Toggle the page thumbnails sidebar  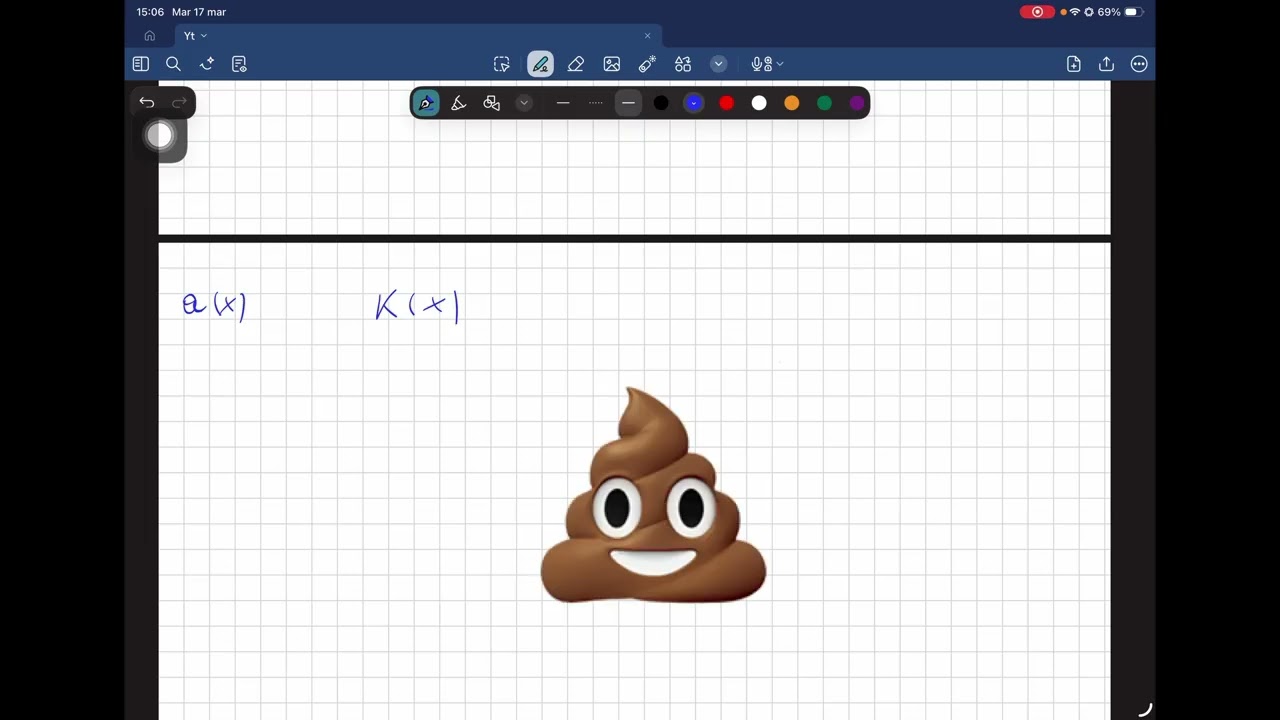point(141,64)
